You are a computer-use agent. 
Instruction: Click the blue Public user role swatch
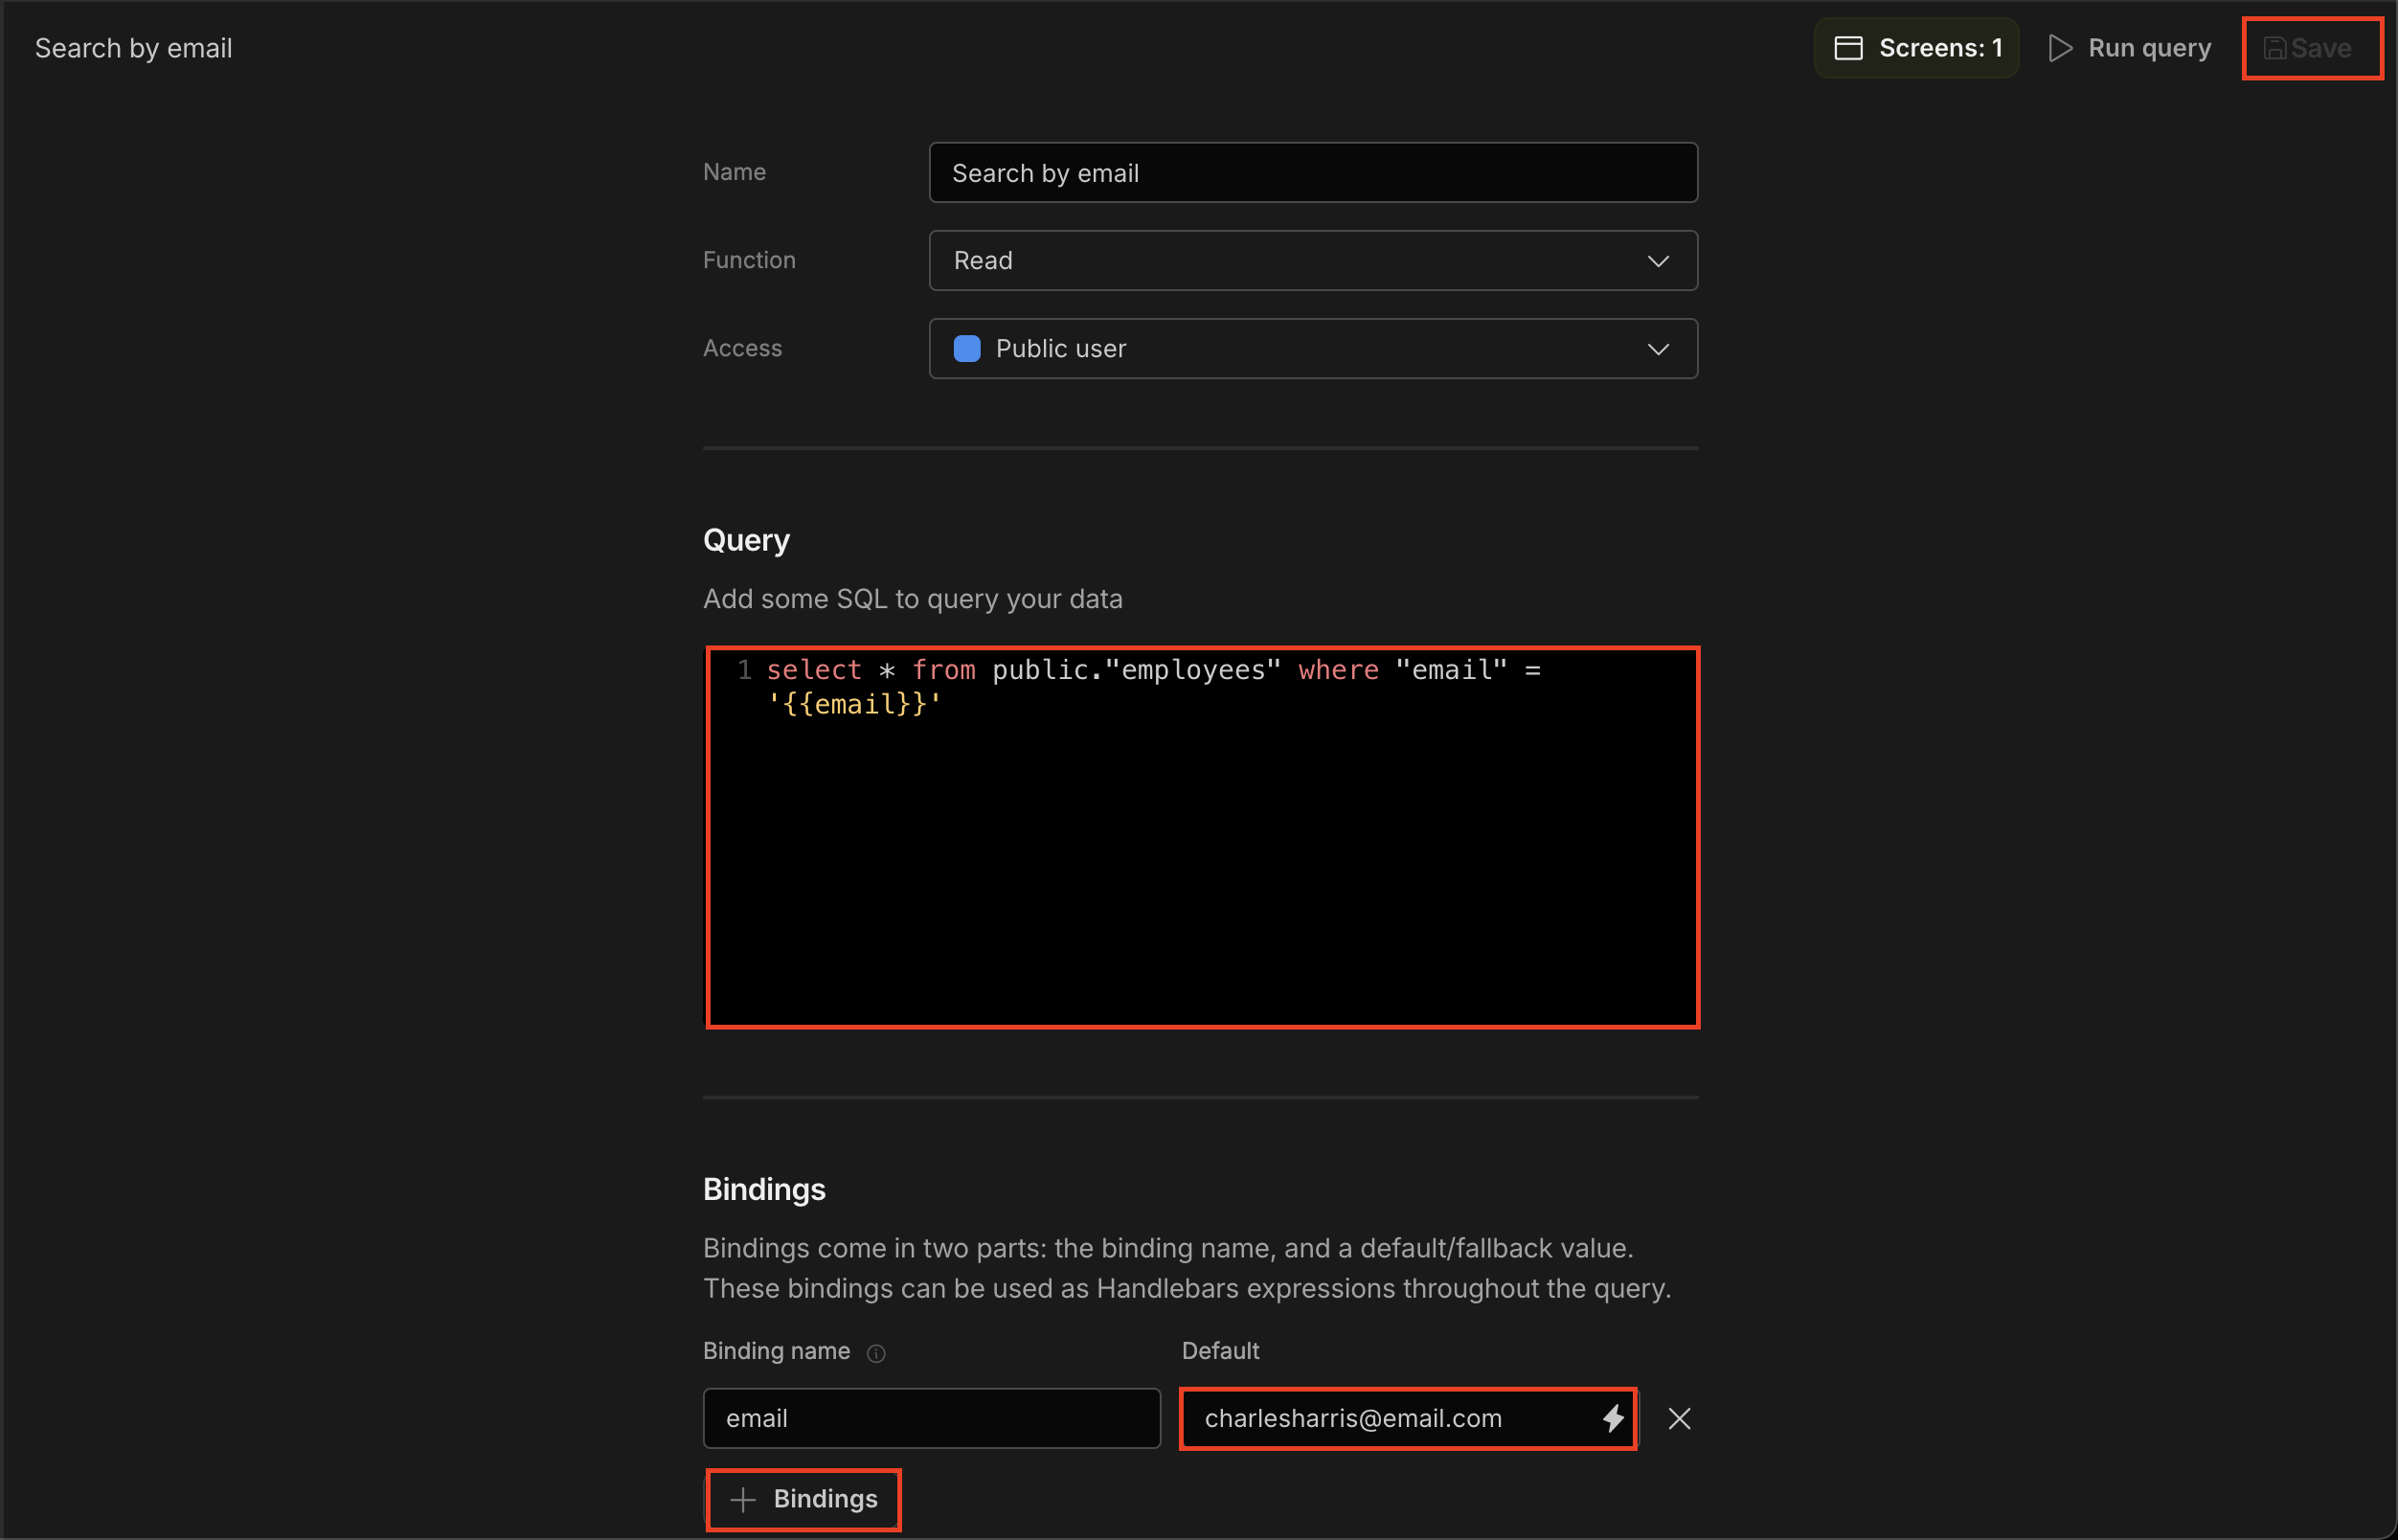point(967,348)
